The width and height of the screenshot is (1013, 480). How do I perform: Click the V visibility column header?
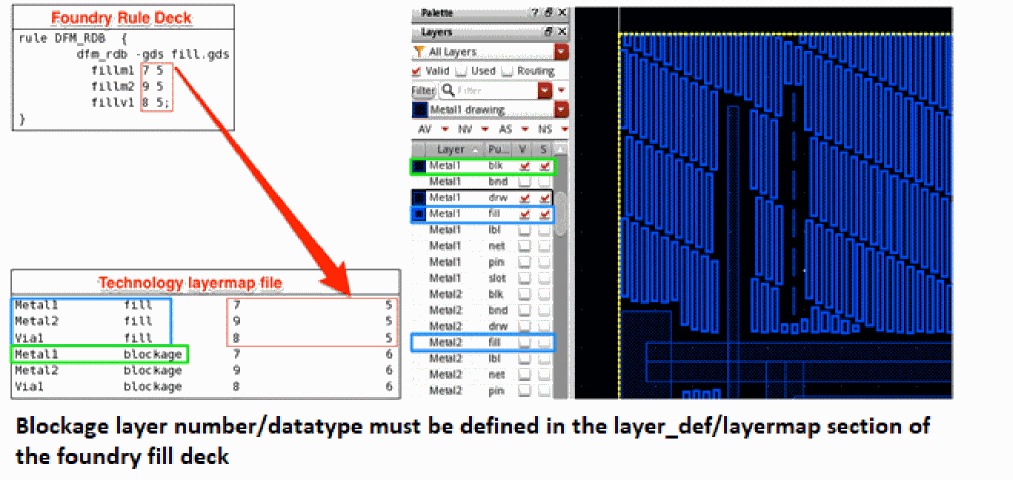tap(524, 148)
